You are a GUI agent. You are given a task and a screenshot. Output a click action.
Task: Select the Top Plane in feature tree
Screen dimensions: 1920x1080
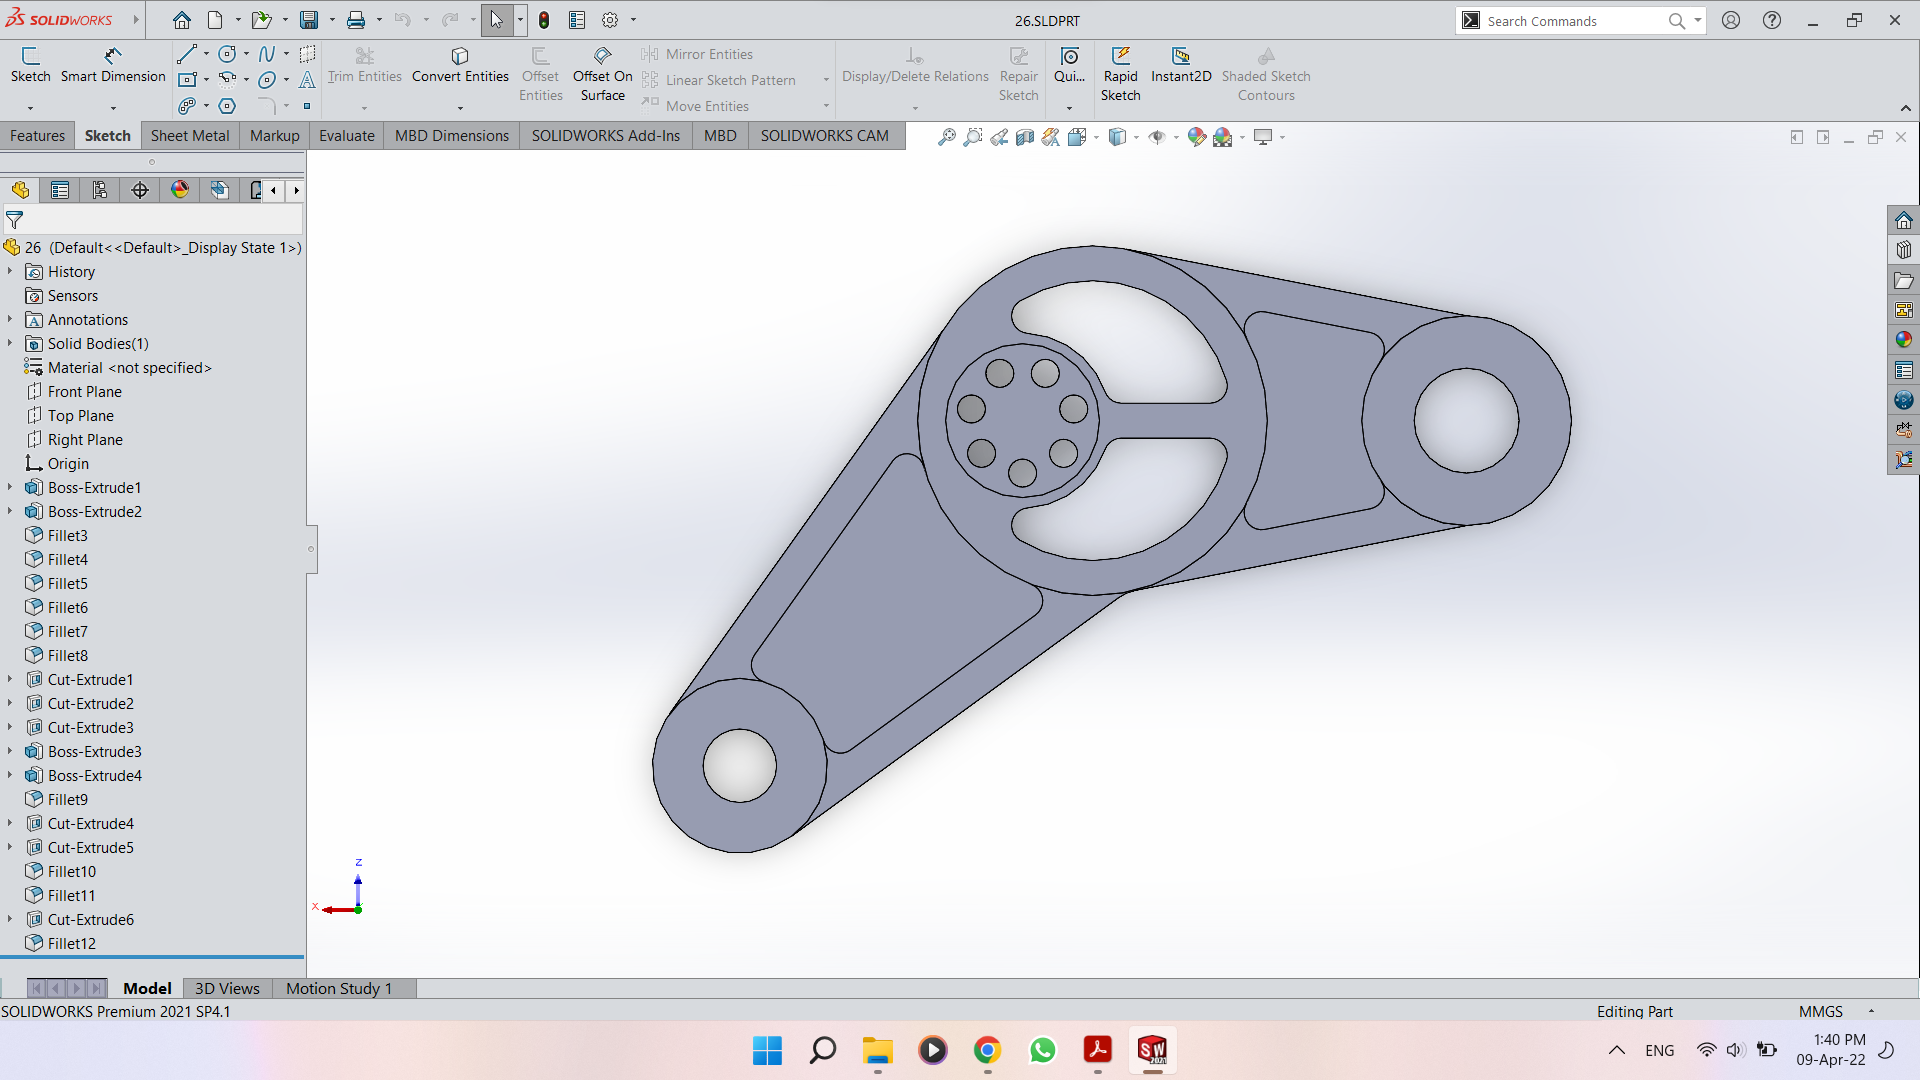pyautogui.click(x=81, y=415)
